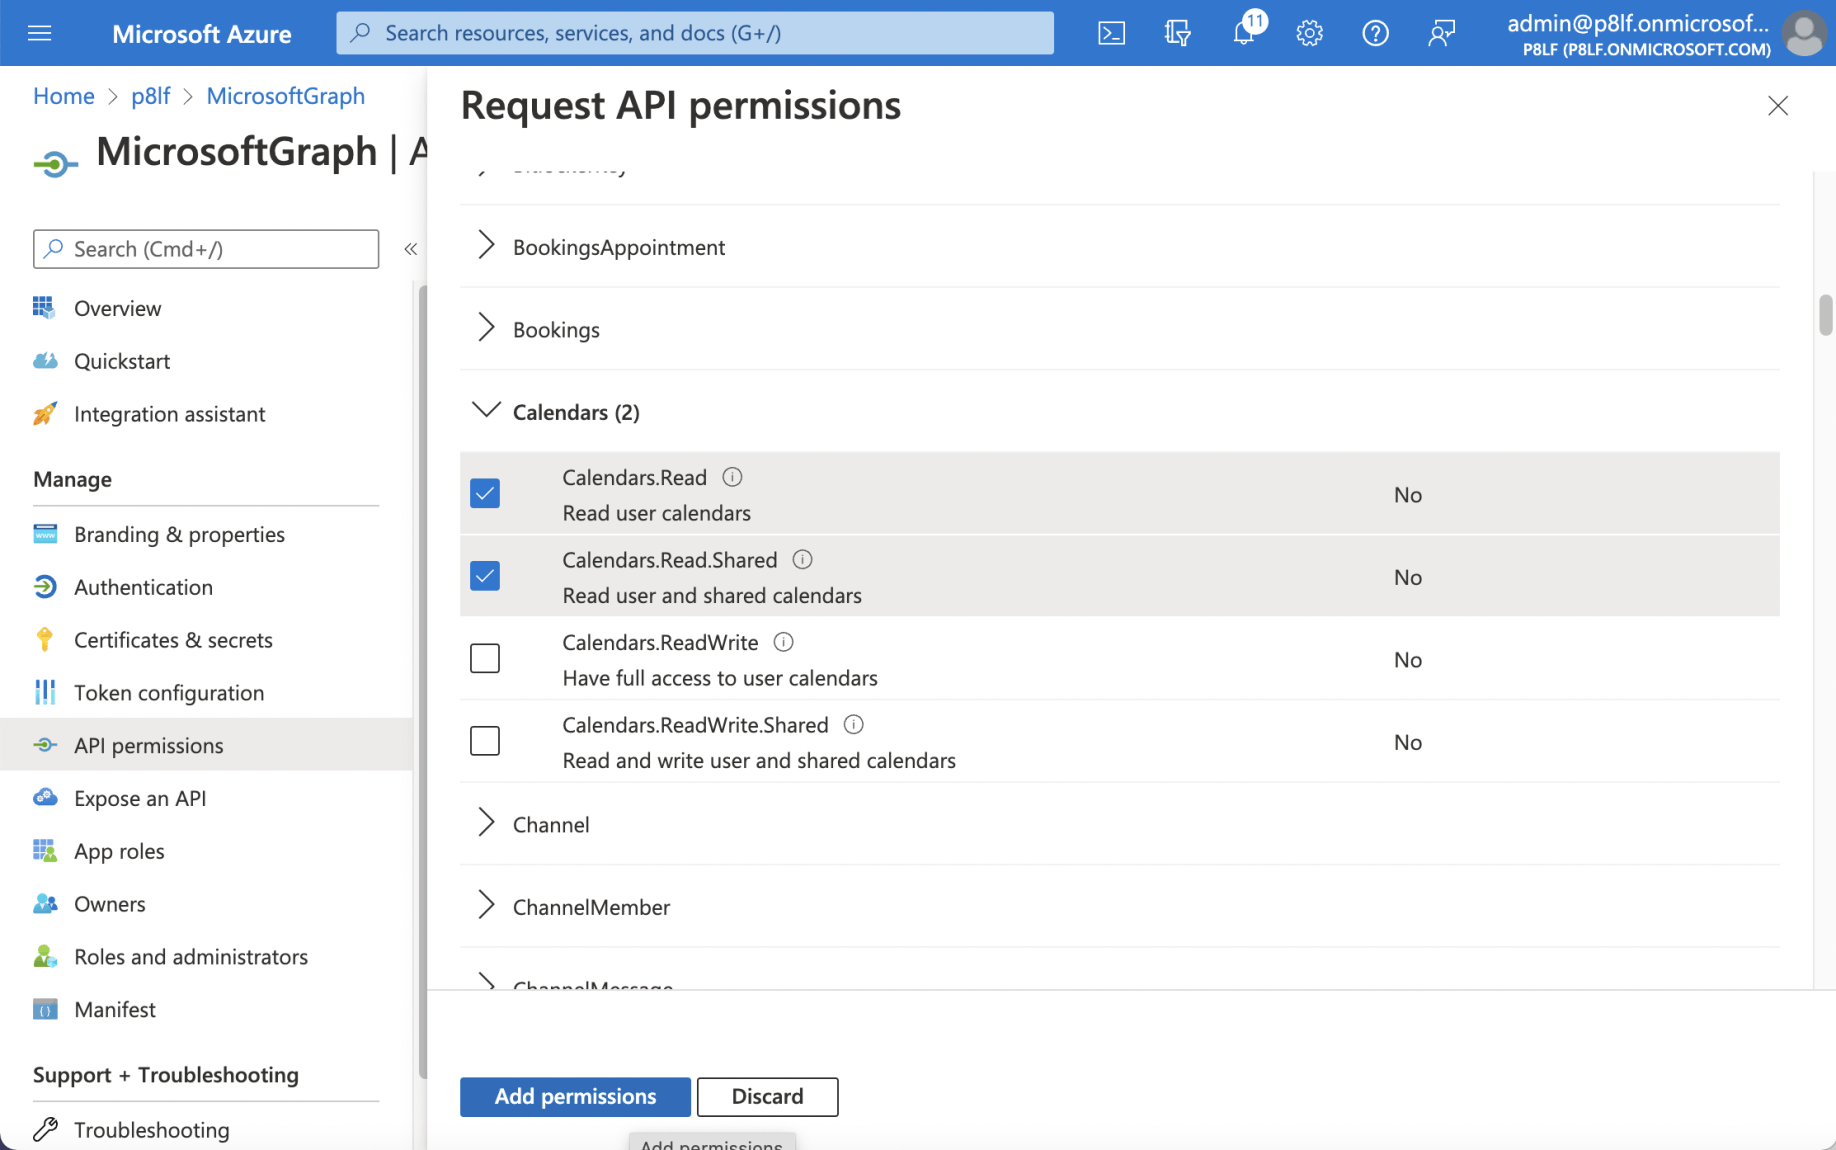Show info for Calendars.ReadWrite.Shared permission

tap(853, 725)
